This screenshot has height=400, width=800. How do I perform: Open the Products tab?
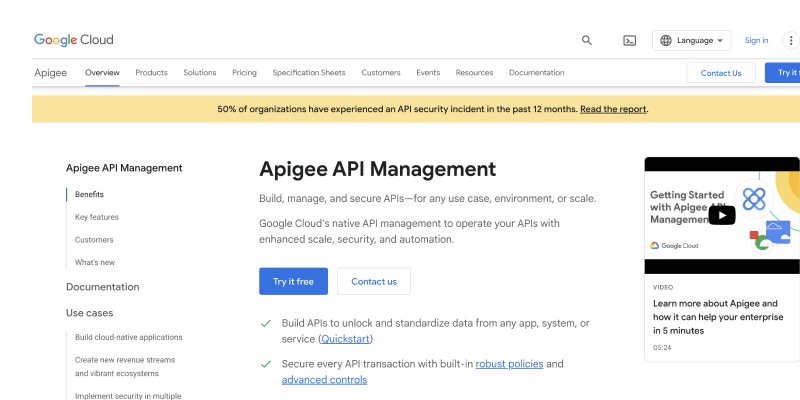coord(151,72)
